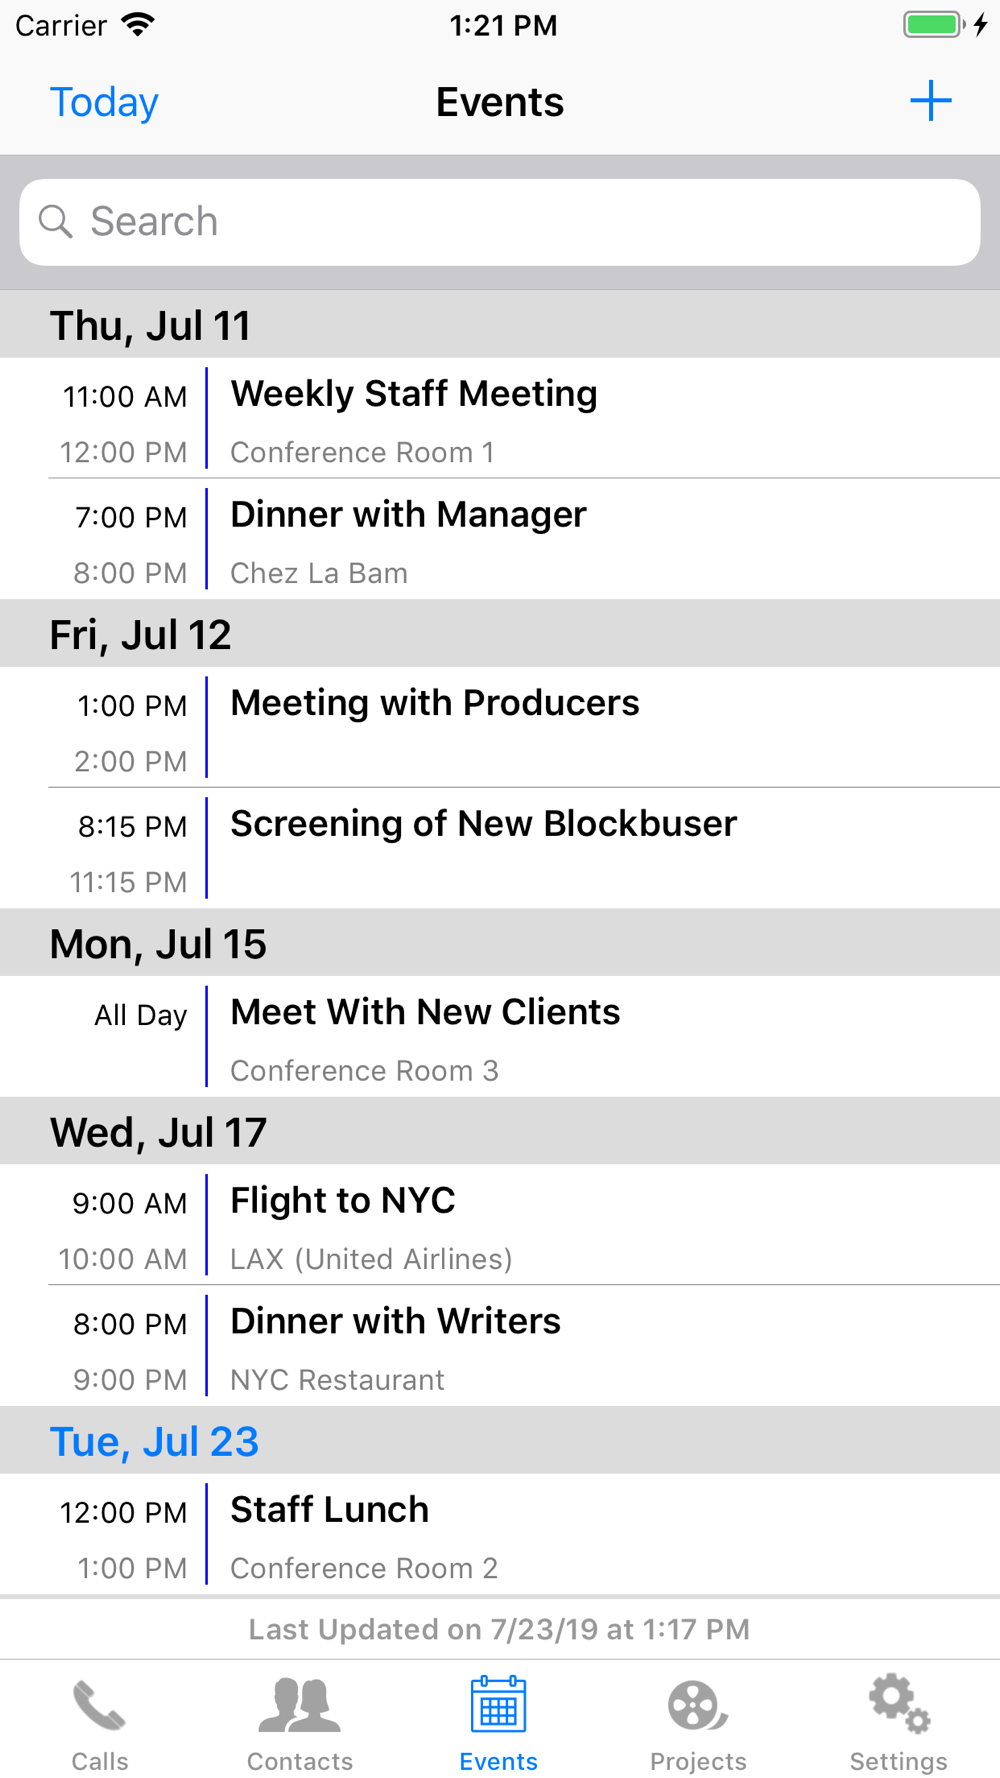Tap the Tue, Jul 23 date header
Viewport: 1000px width, 1778px height.
(154, 1441)
